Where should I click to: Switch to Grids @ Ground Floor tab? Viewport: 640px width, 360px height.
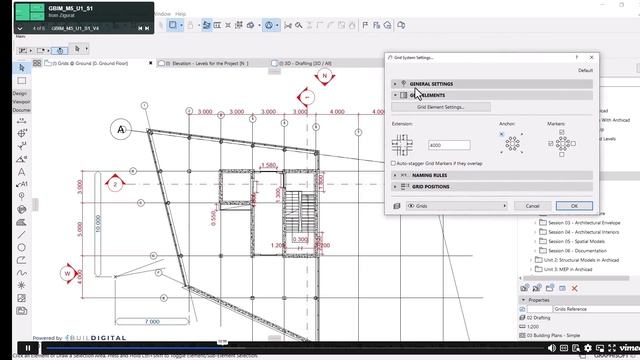coord(91,63)
